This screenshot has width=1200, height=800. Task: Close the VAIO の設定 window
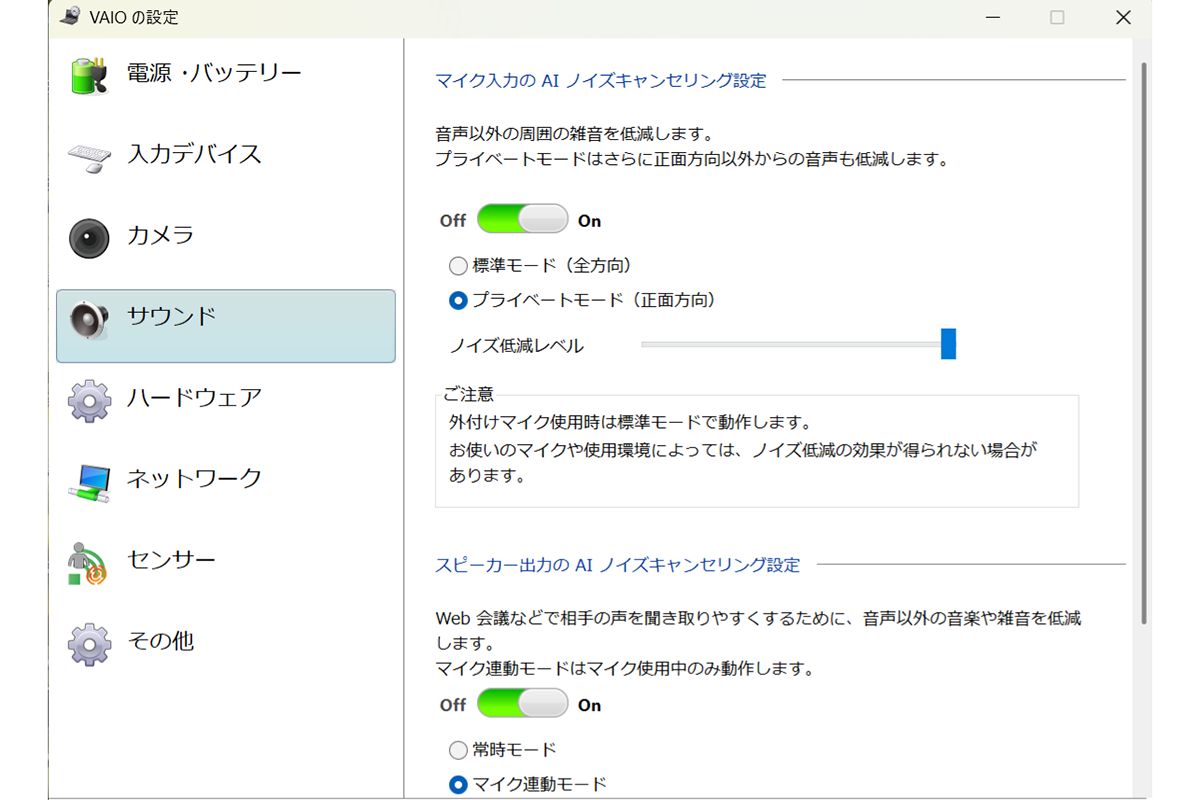click(1123, 18)
